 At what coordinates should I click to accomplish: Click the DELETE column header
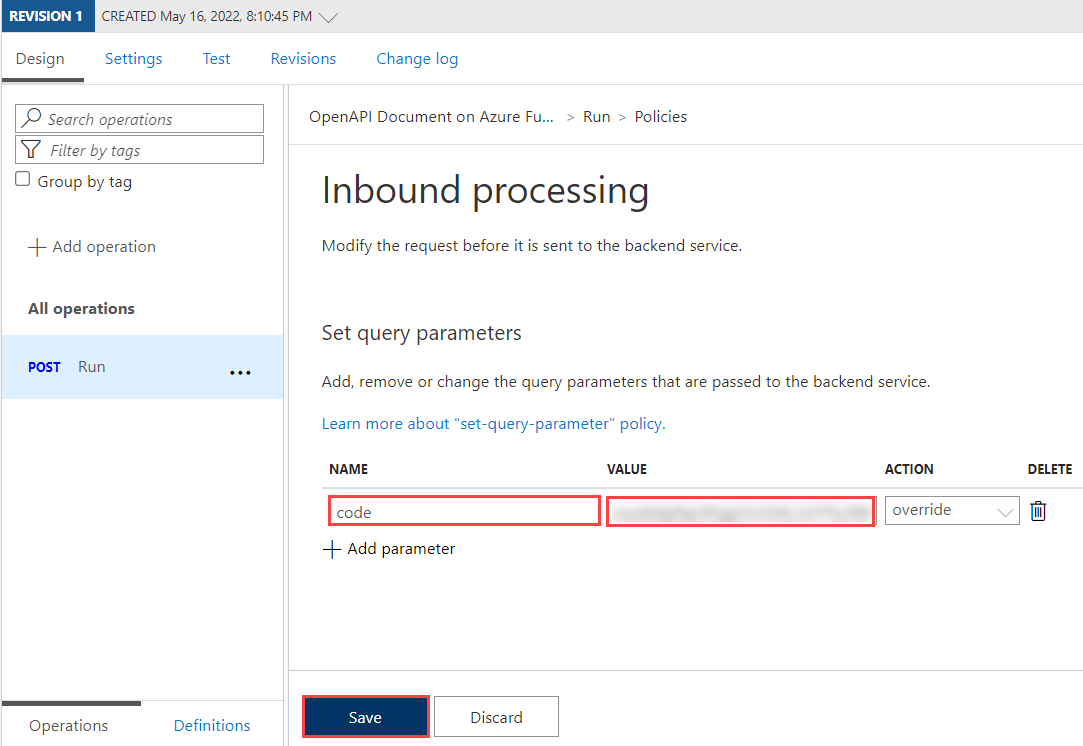pyautogui.click(x=1050, y=469)
